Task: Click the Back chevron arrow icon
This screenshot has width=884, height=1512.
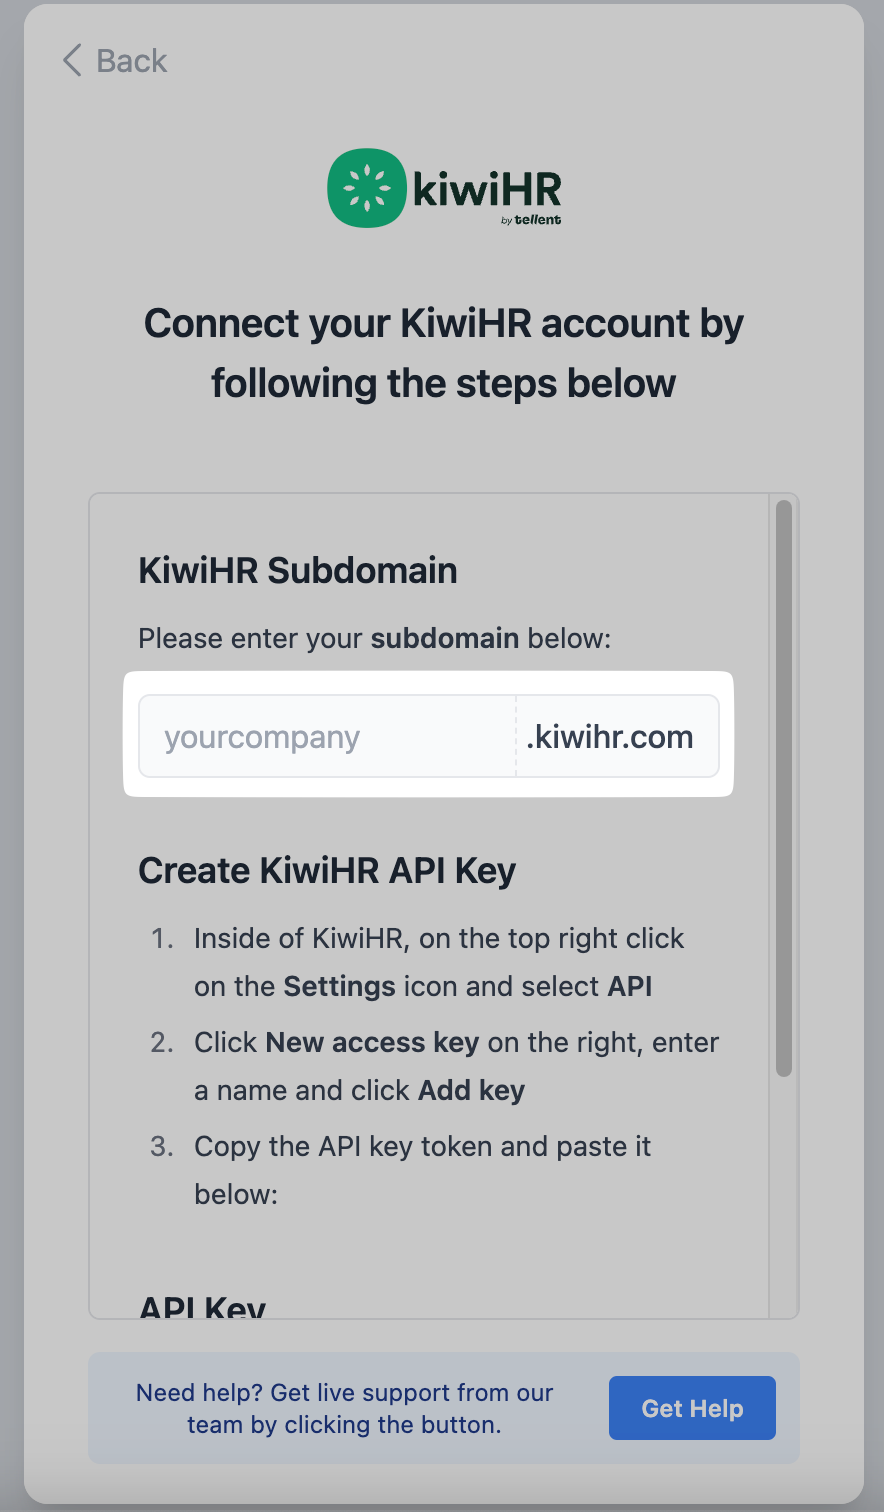Action: [72, 61]
